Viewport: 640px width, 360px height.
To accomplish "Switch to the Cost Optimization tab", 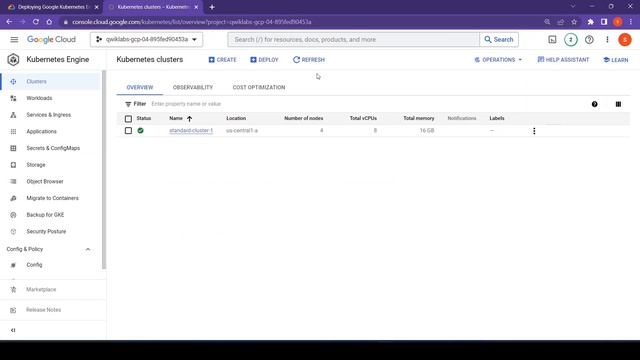I will (259, 87).
